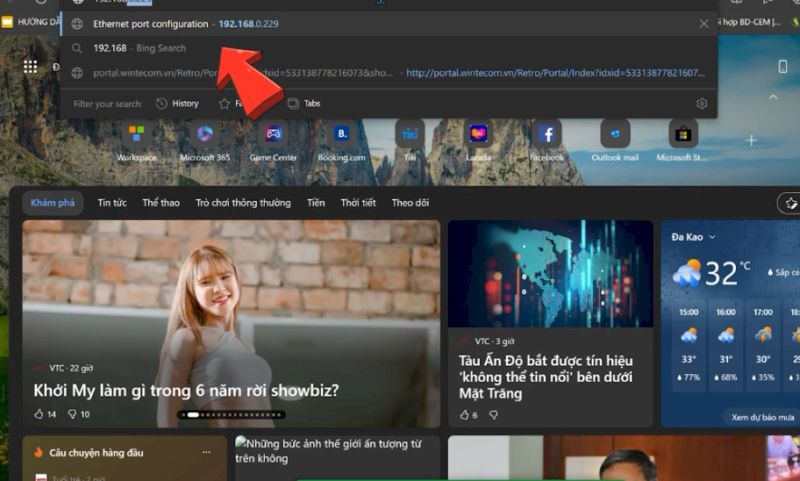This screenshot has height=481, width=800.
Task: Open the Workspace quick link
Action: pos(136,141)
